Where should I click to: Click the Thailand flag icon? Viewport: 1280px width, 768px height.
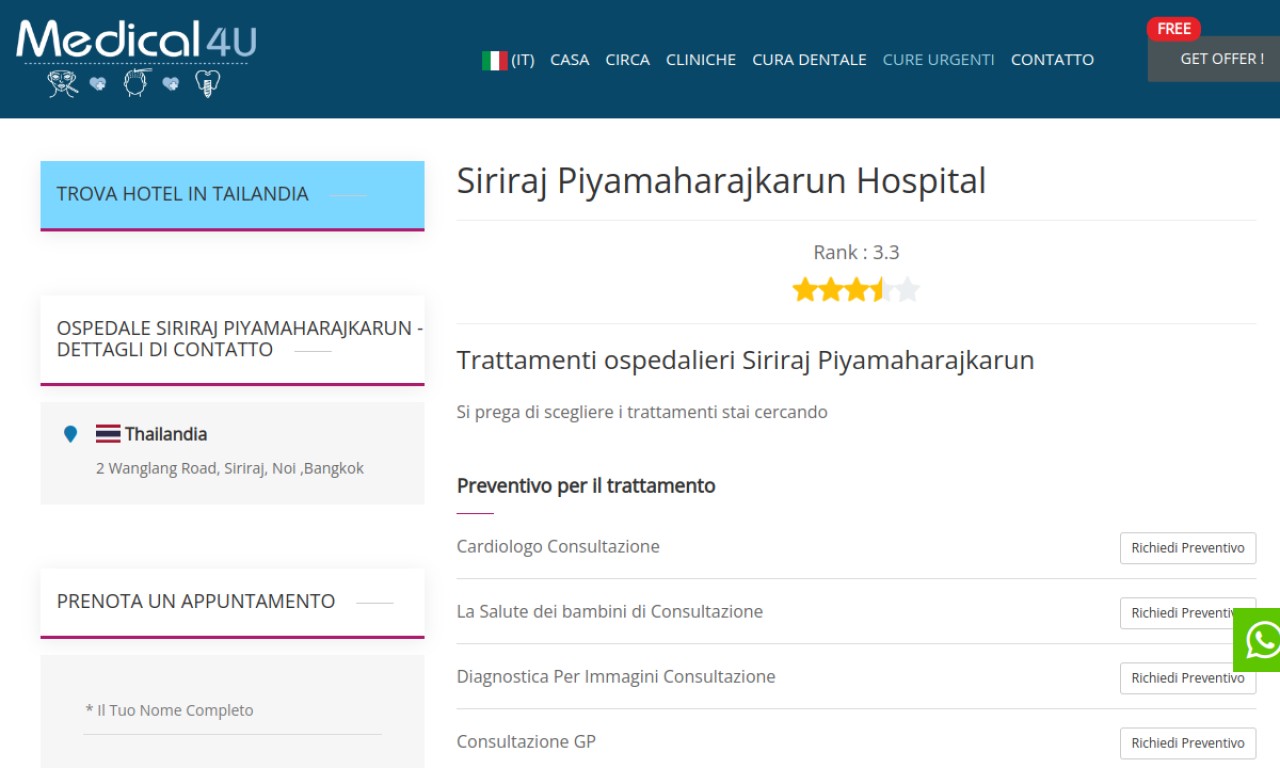(108, 434)
